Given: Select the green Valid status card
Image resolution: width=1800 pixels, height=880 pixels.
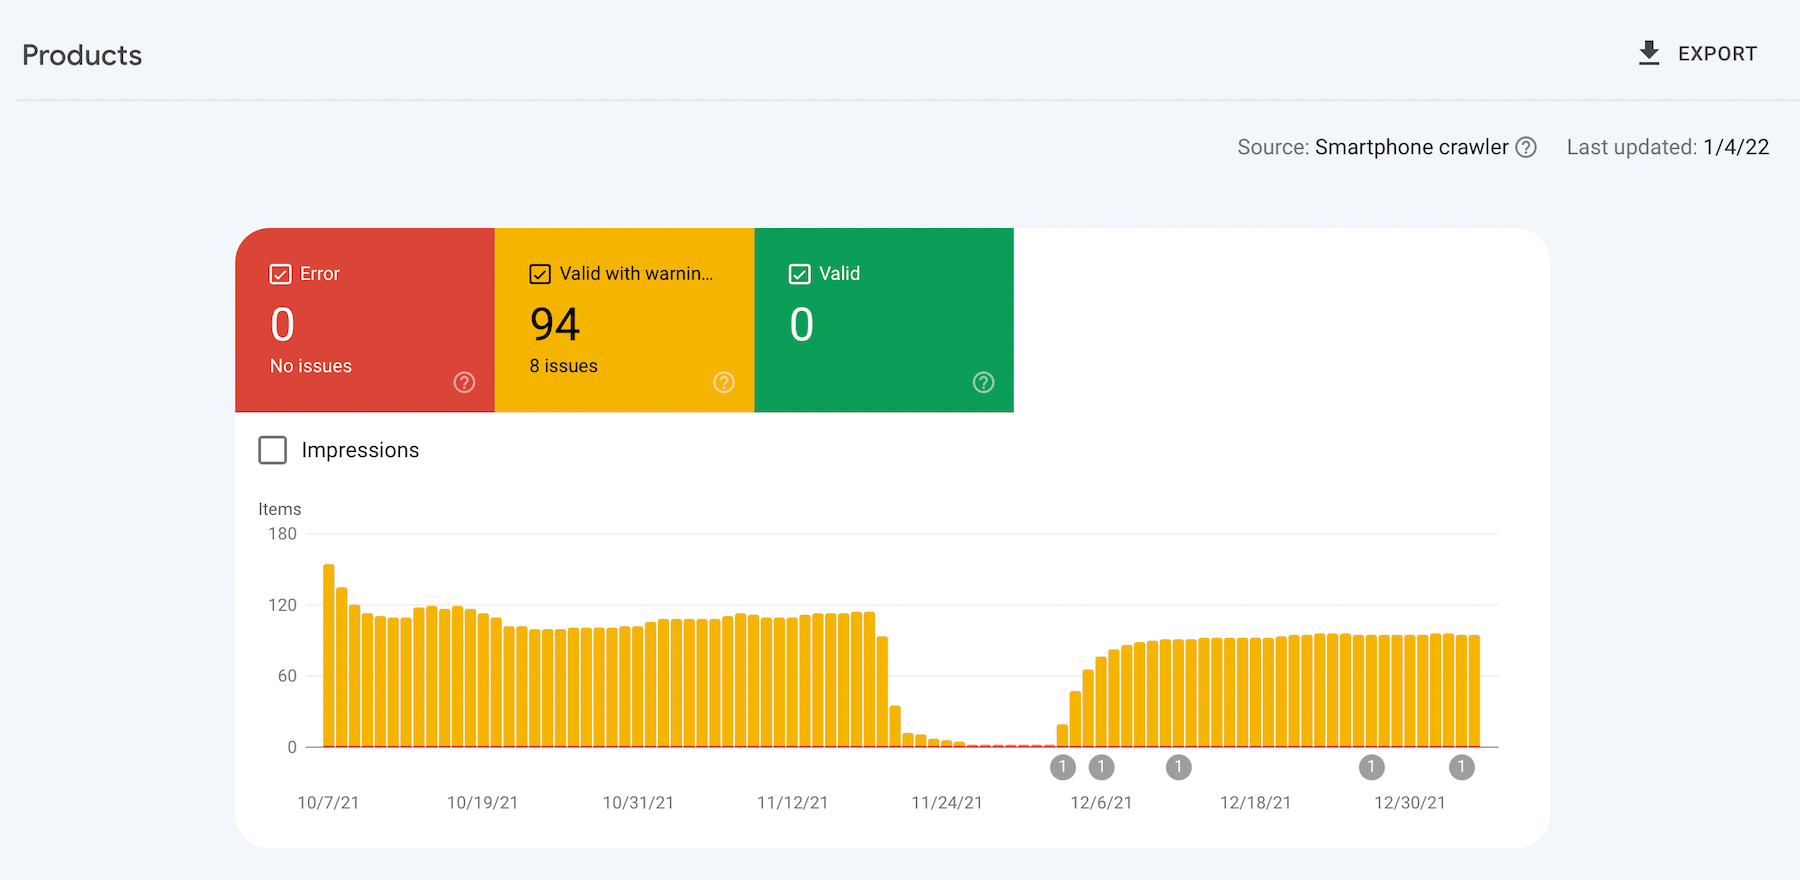Looking at the screenshot, I should tap(884, 320).
